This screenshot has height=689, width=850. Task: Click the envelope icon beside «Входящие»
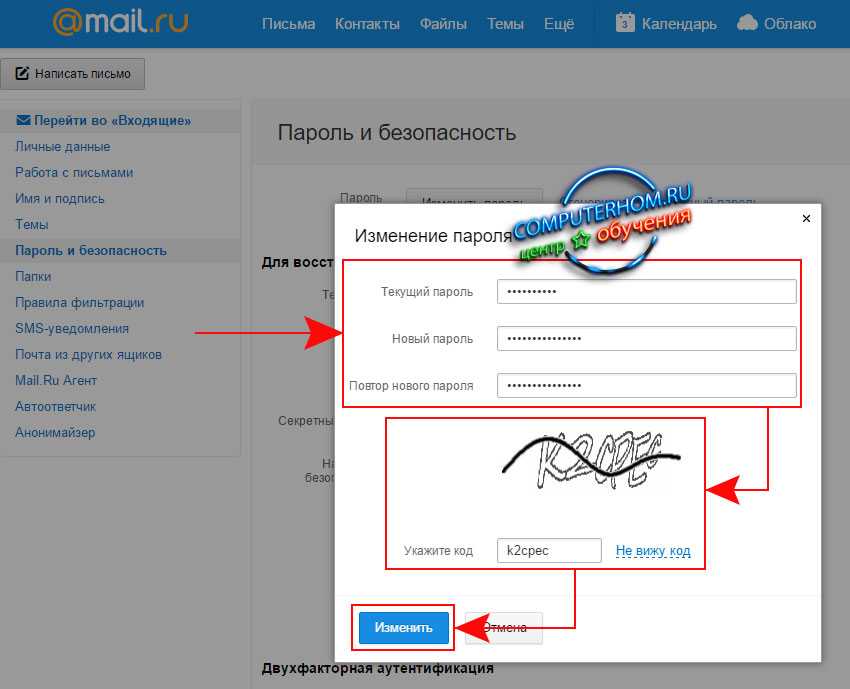pyautogui.click(x=23, y=121)
